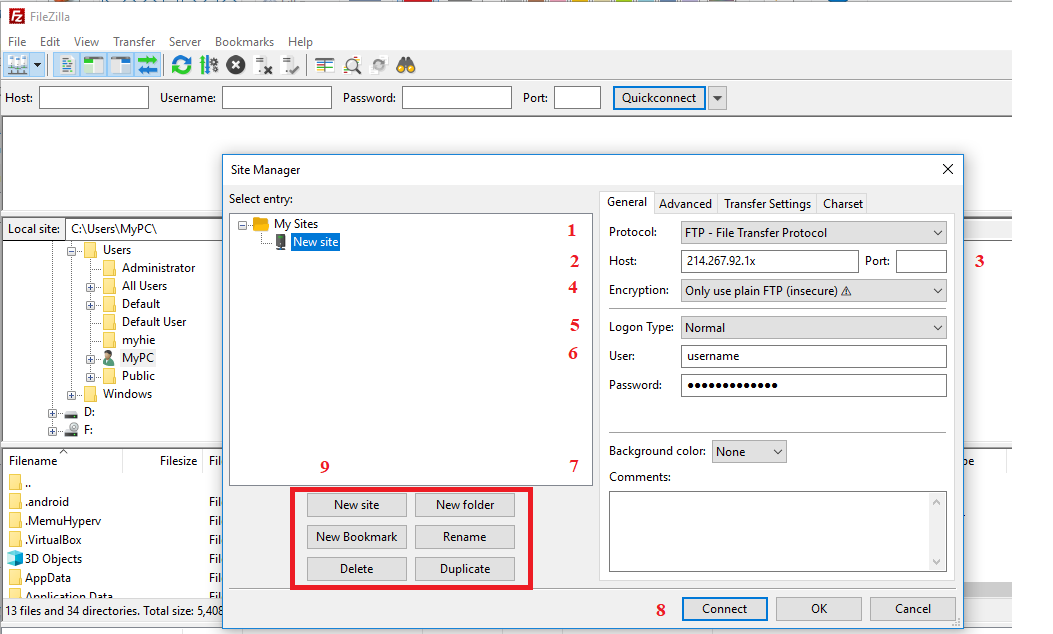Open the Logon Type dropdown
Image resolution: width=1053 pixels, height=634 pixels.
click(x=814, y=328)
